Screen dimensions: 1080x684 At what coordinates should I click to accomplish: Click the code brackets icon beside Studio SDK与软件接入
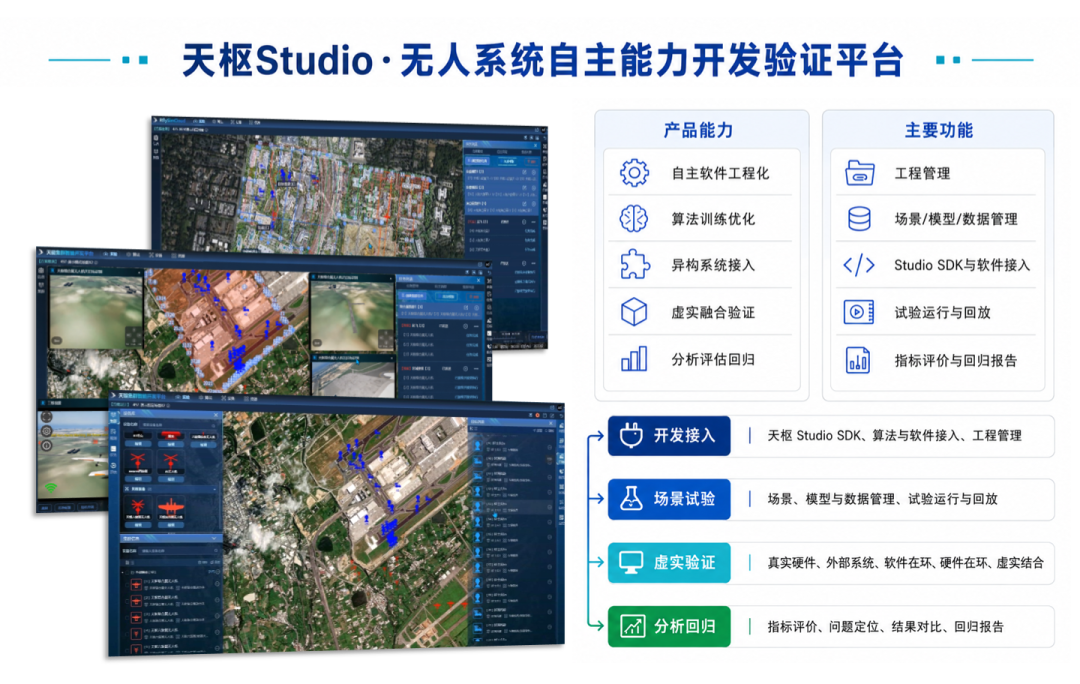tap(859, 265)
